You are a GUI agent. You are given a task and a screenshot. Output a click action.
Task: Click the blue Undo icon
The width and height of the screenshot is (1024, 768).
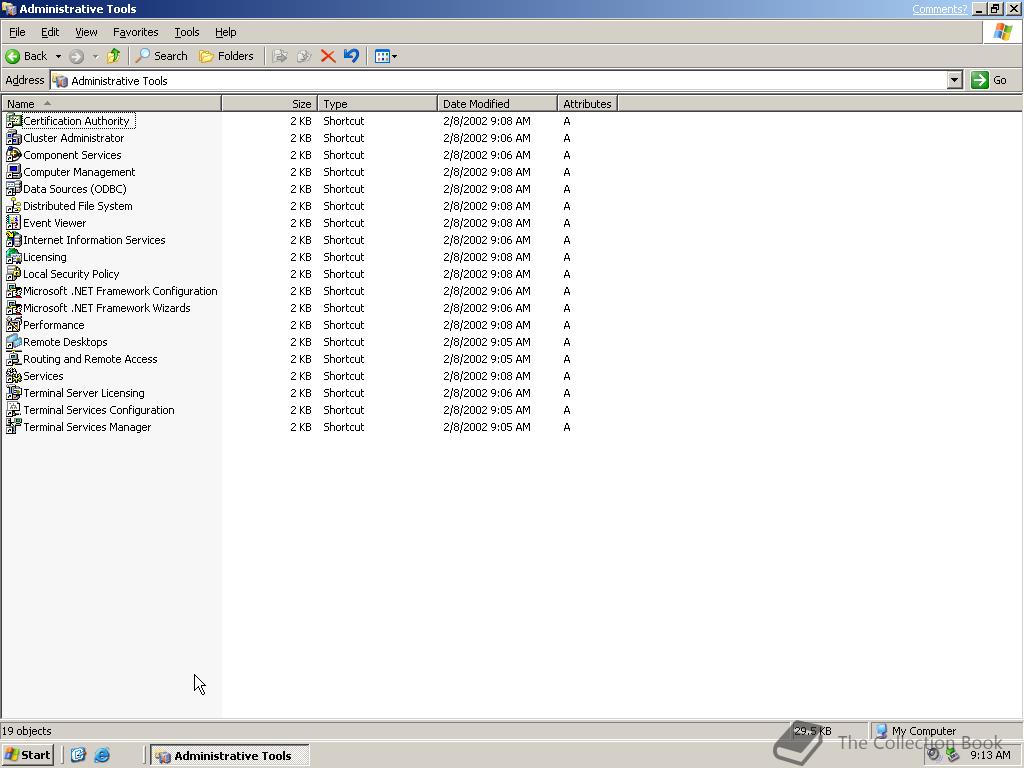pyautogui.click(x=351, y=56)
